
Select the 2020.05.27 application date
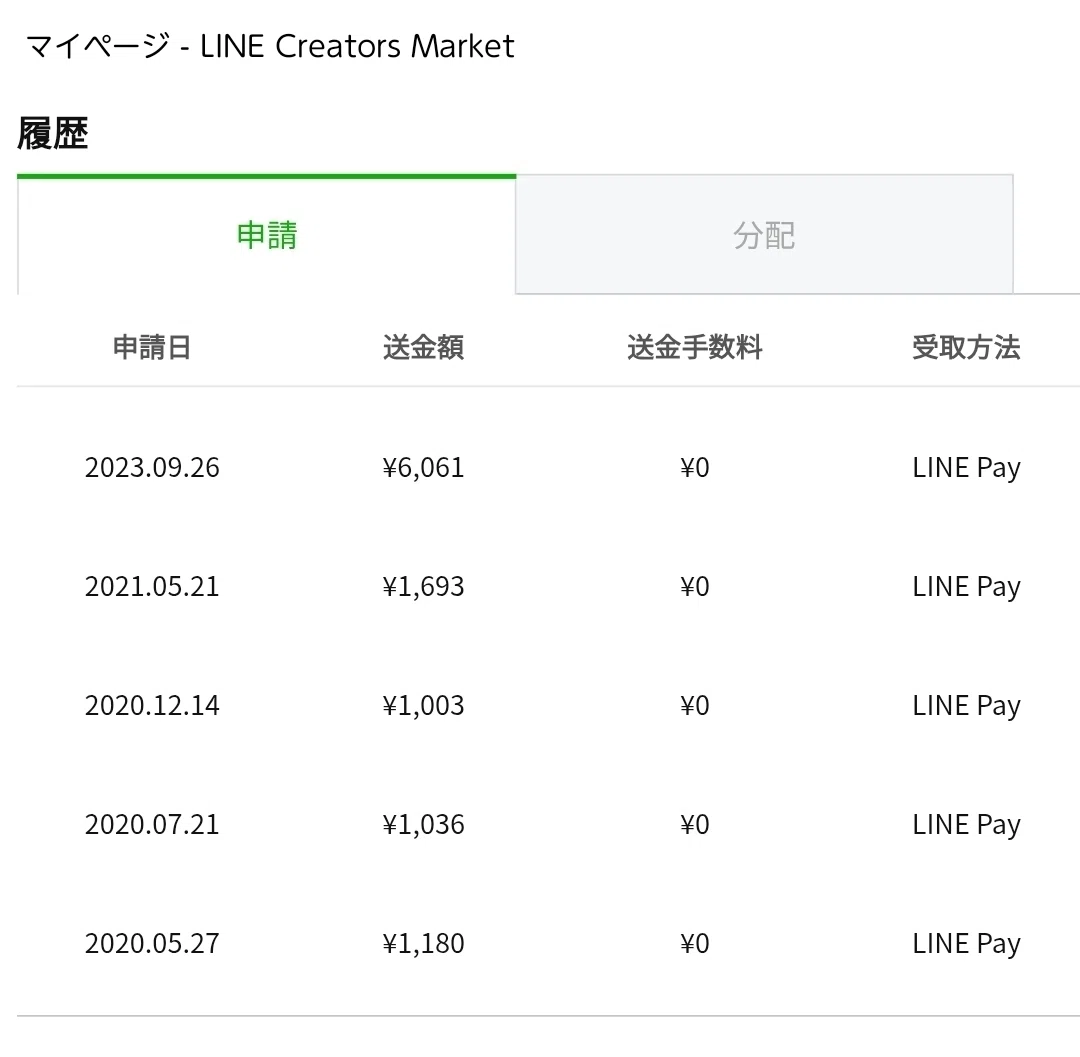pyautogui.click(x=152, y=943)
